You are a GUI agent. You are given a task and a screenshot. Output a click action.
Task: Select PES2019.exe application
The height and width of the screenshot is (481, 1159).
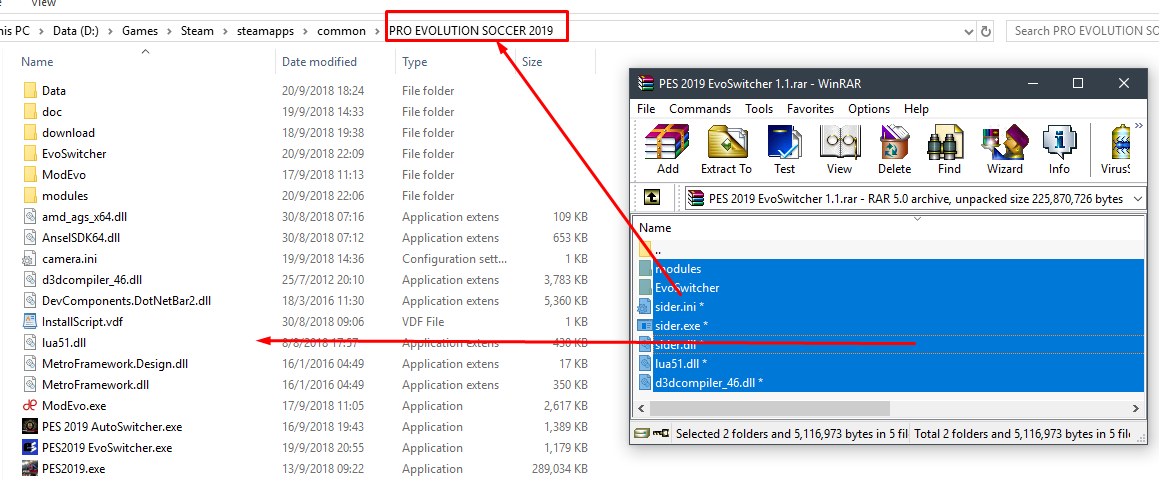coord(73,468)
